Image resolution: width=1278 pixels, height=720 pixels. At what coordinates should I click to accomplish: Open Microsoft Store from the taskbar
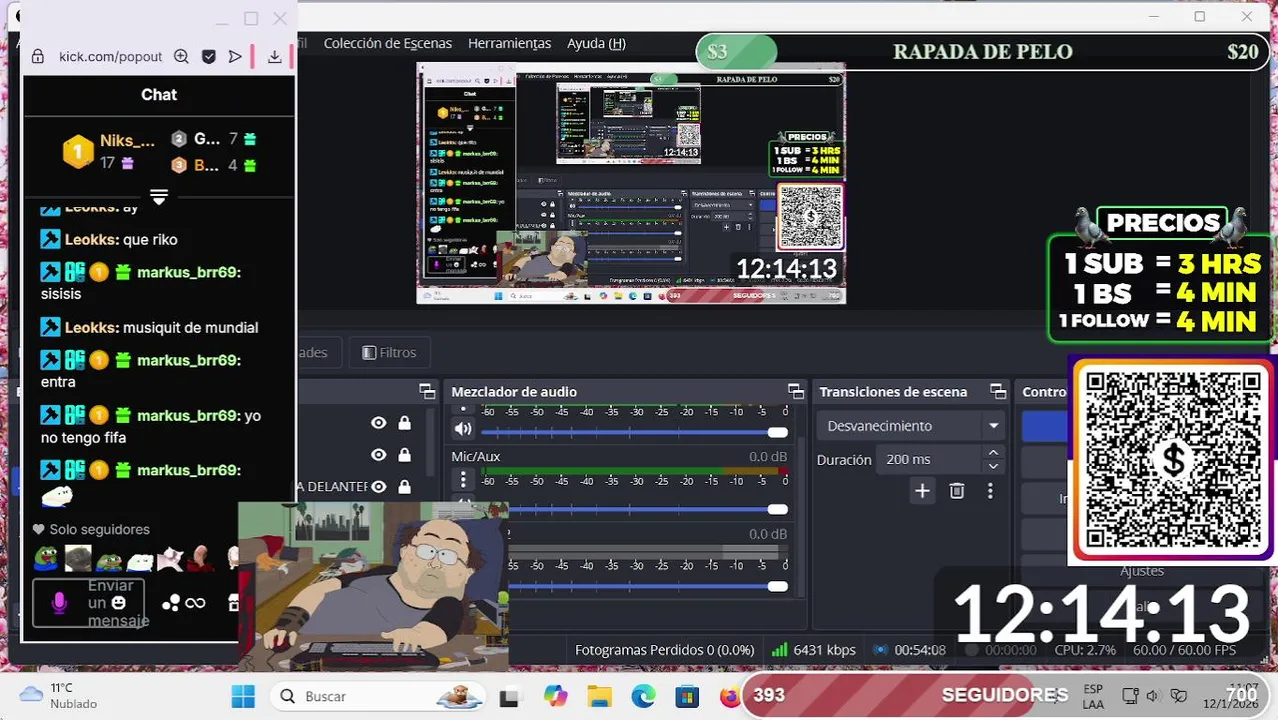687,696
